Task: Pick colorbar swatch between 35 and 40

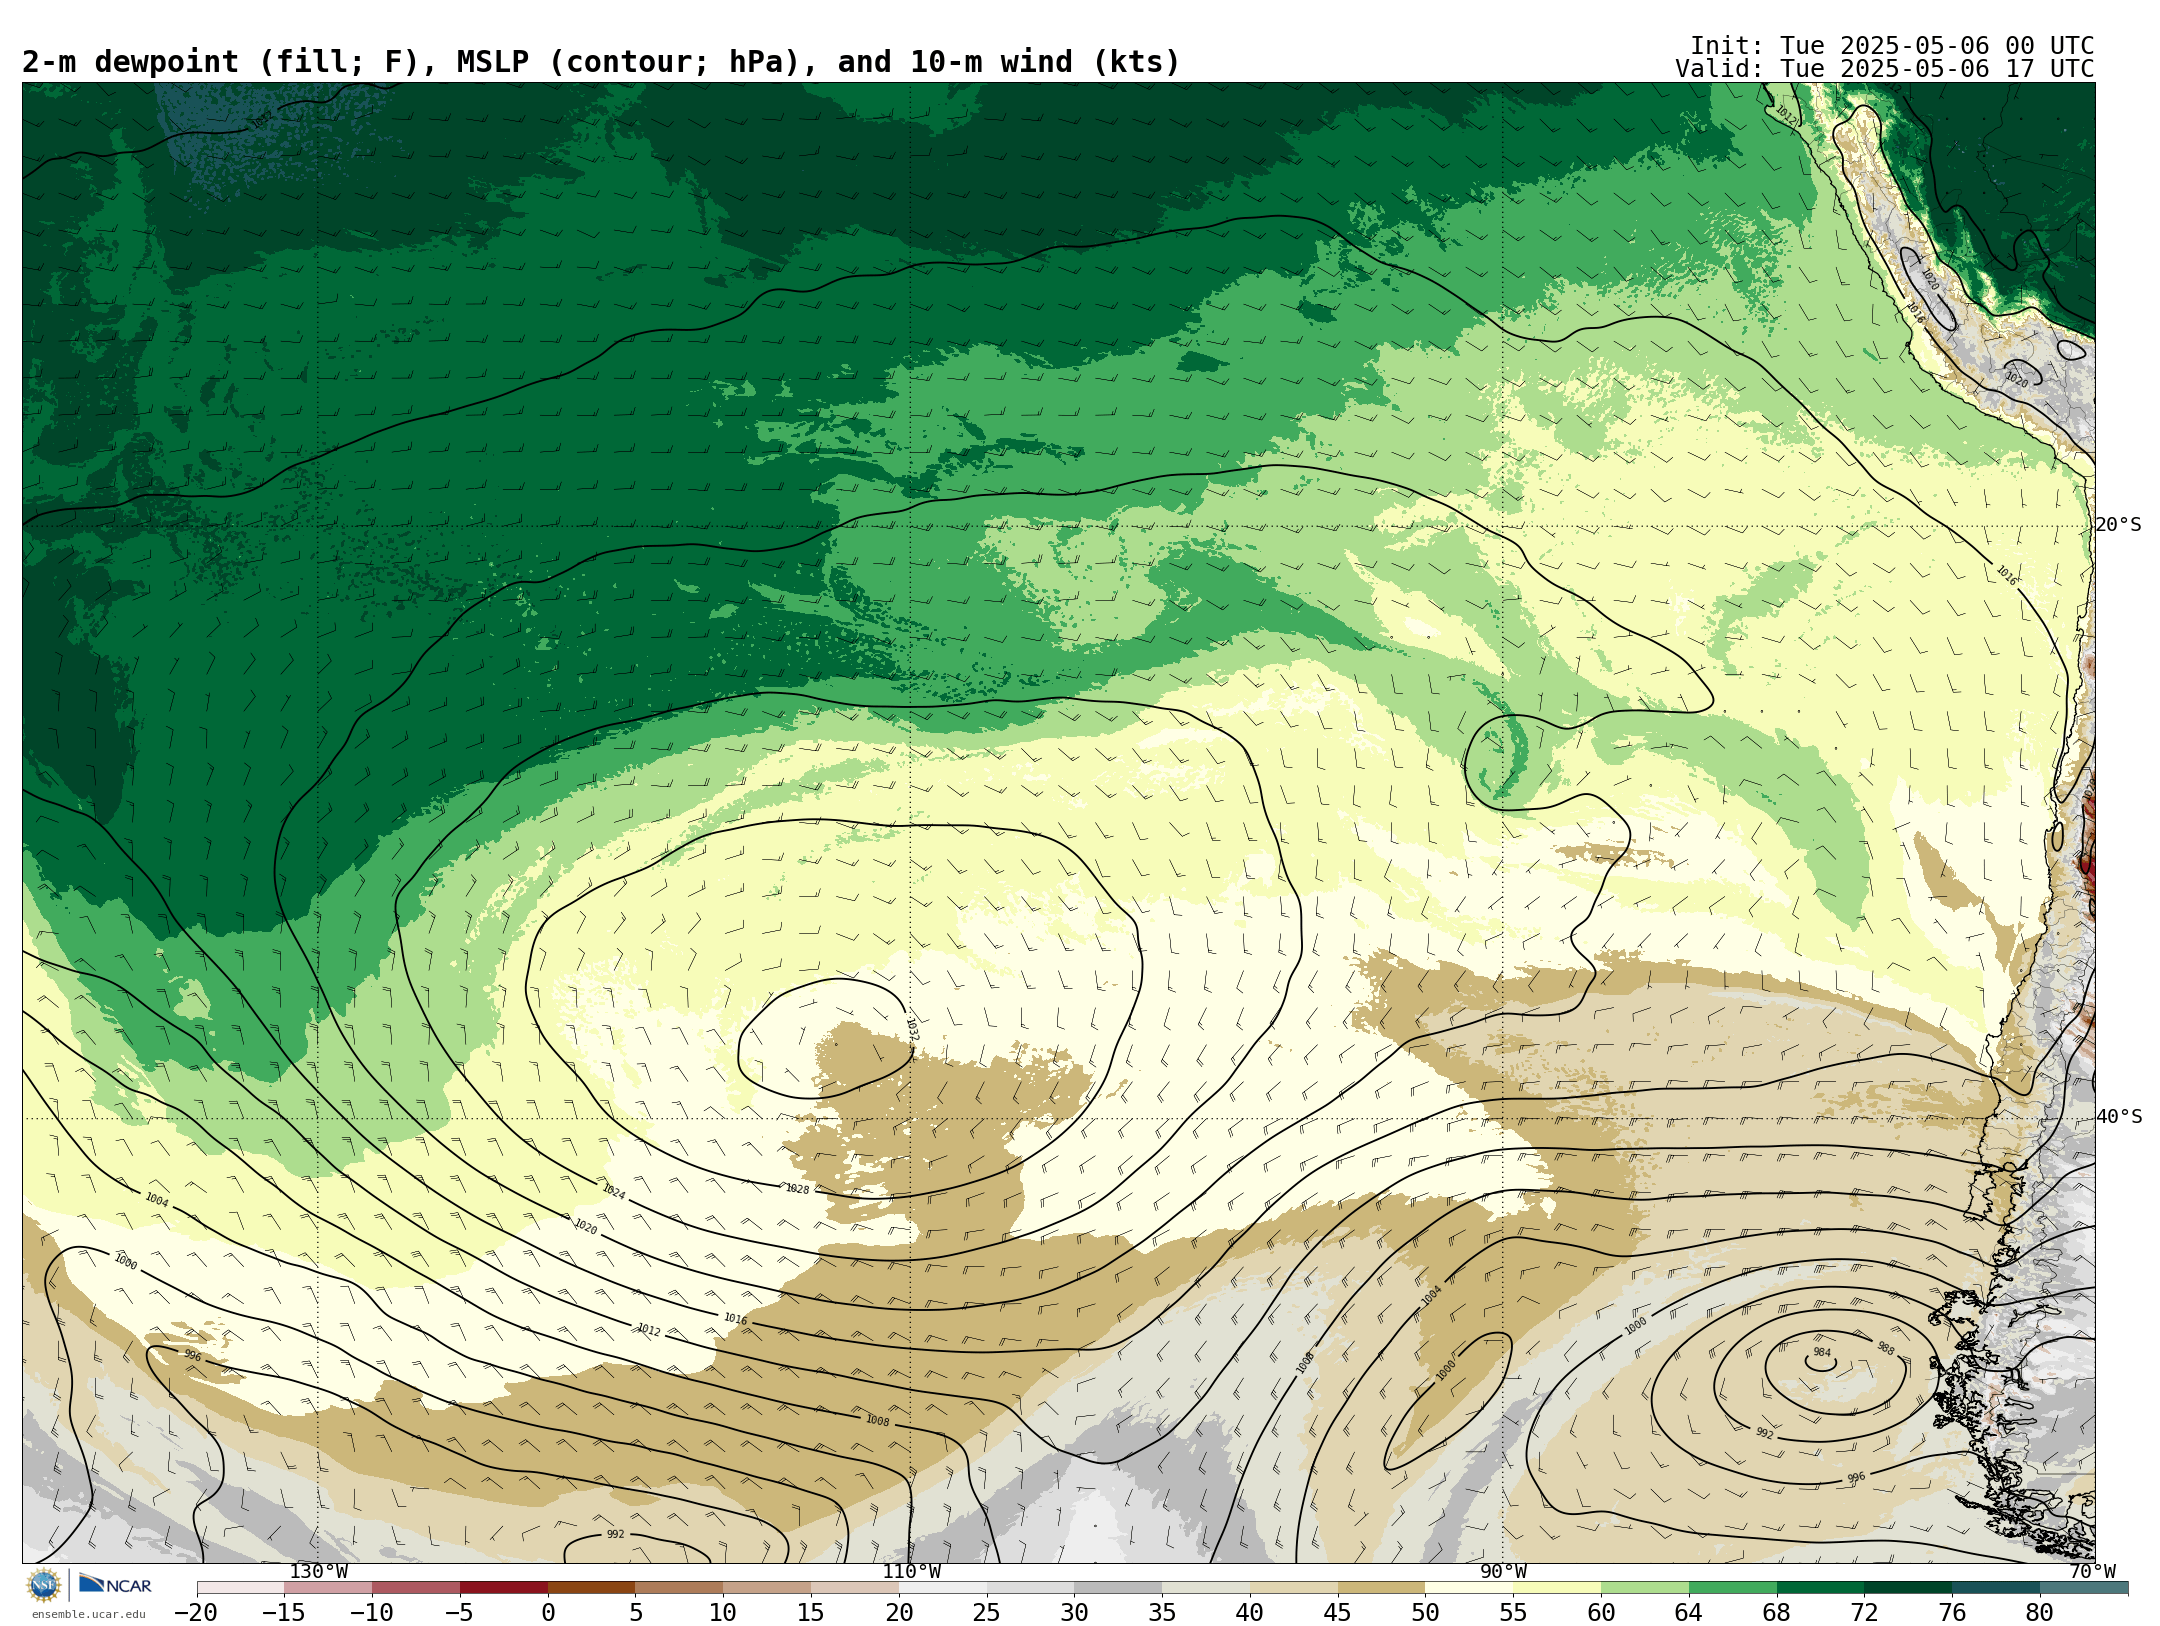Action: [x=1206, y=1588]
